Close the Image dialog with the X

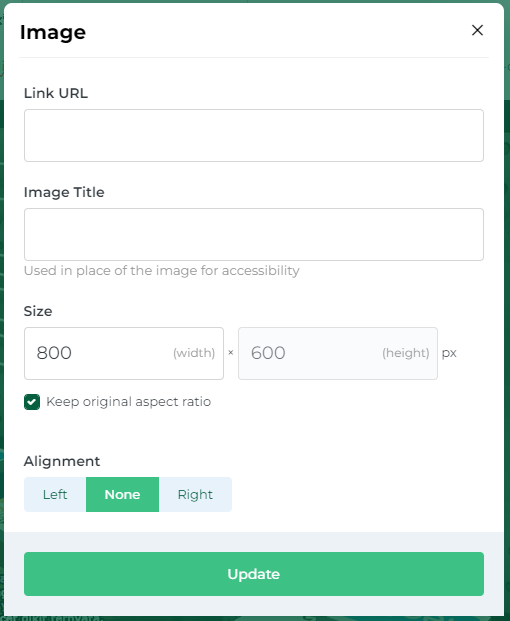477,30
